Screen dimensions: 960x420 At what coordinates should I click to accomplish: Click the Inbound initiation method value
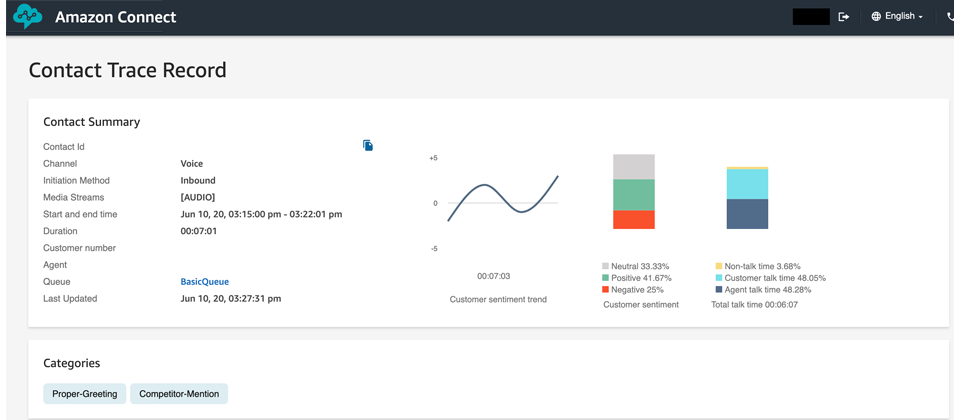(x=198, y=181)
